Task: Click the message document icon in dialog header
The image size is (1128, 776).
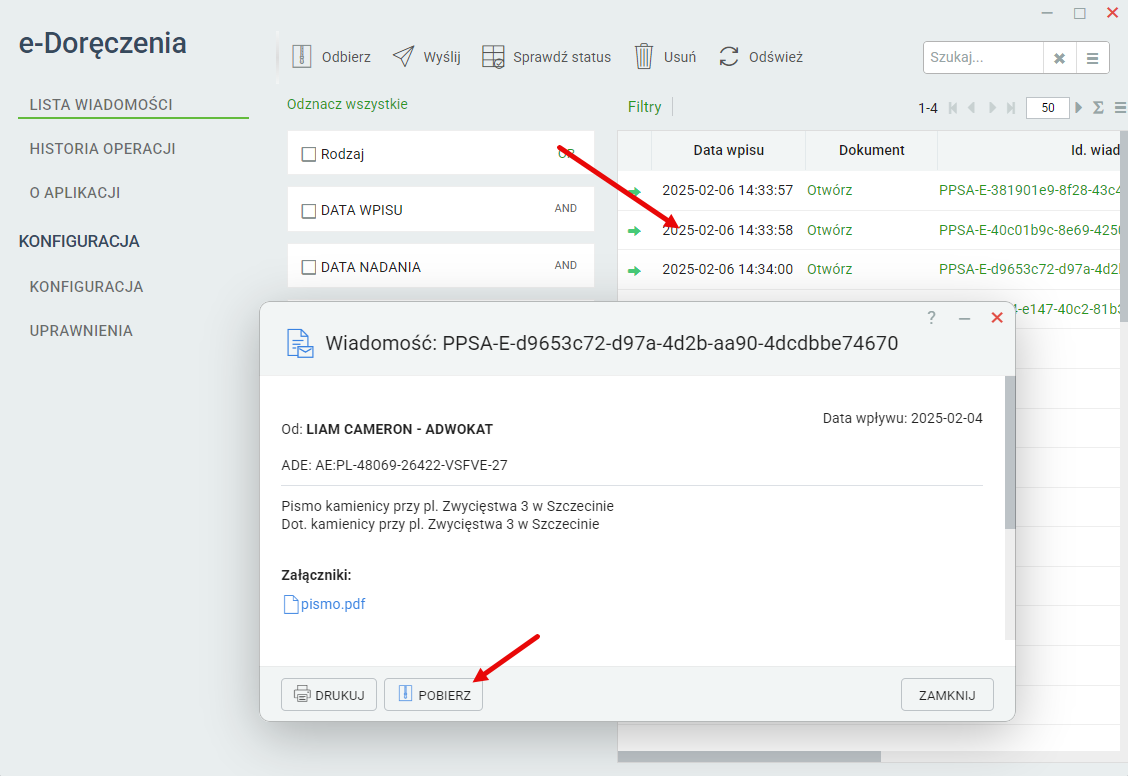Action: (300, 343)
